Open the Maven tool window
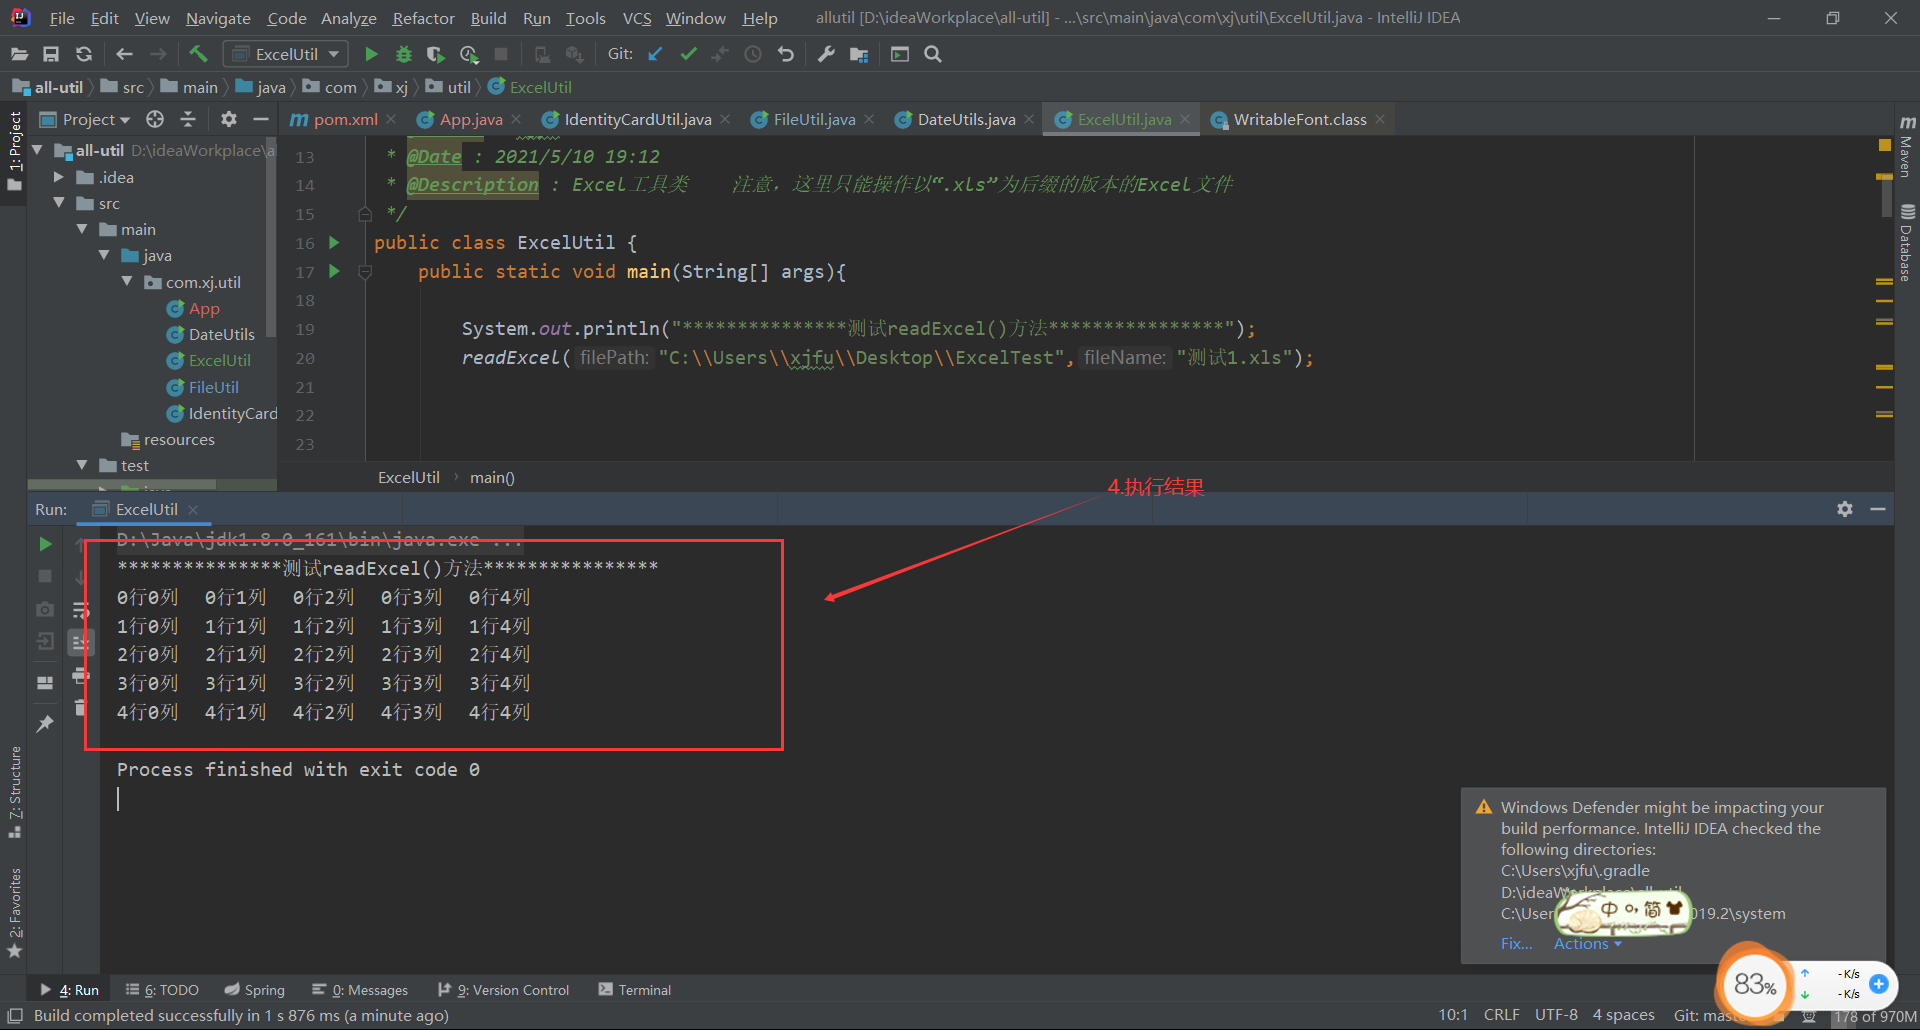 [1905, 155]
